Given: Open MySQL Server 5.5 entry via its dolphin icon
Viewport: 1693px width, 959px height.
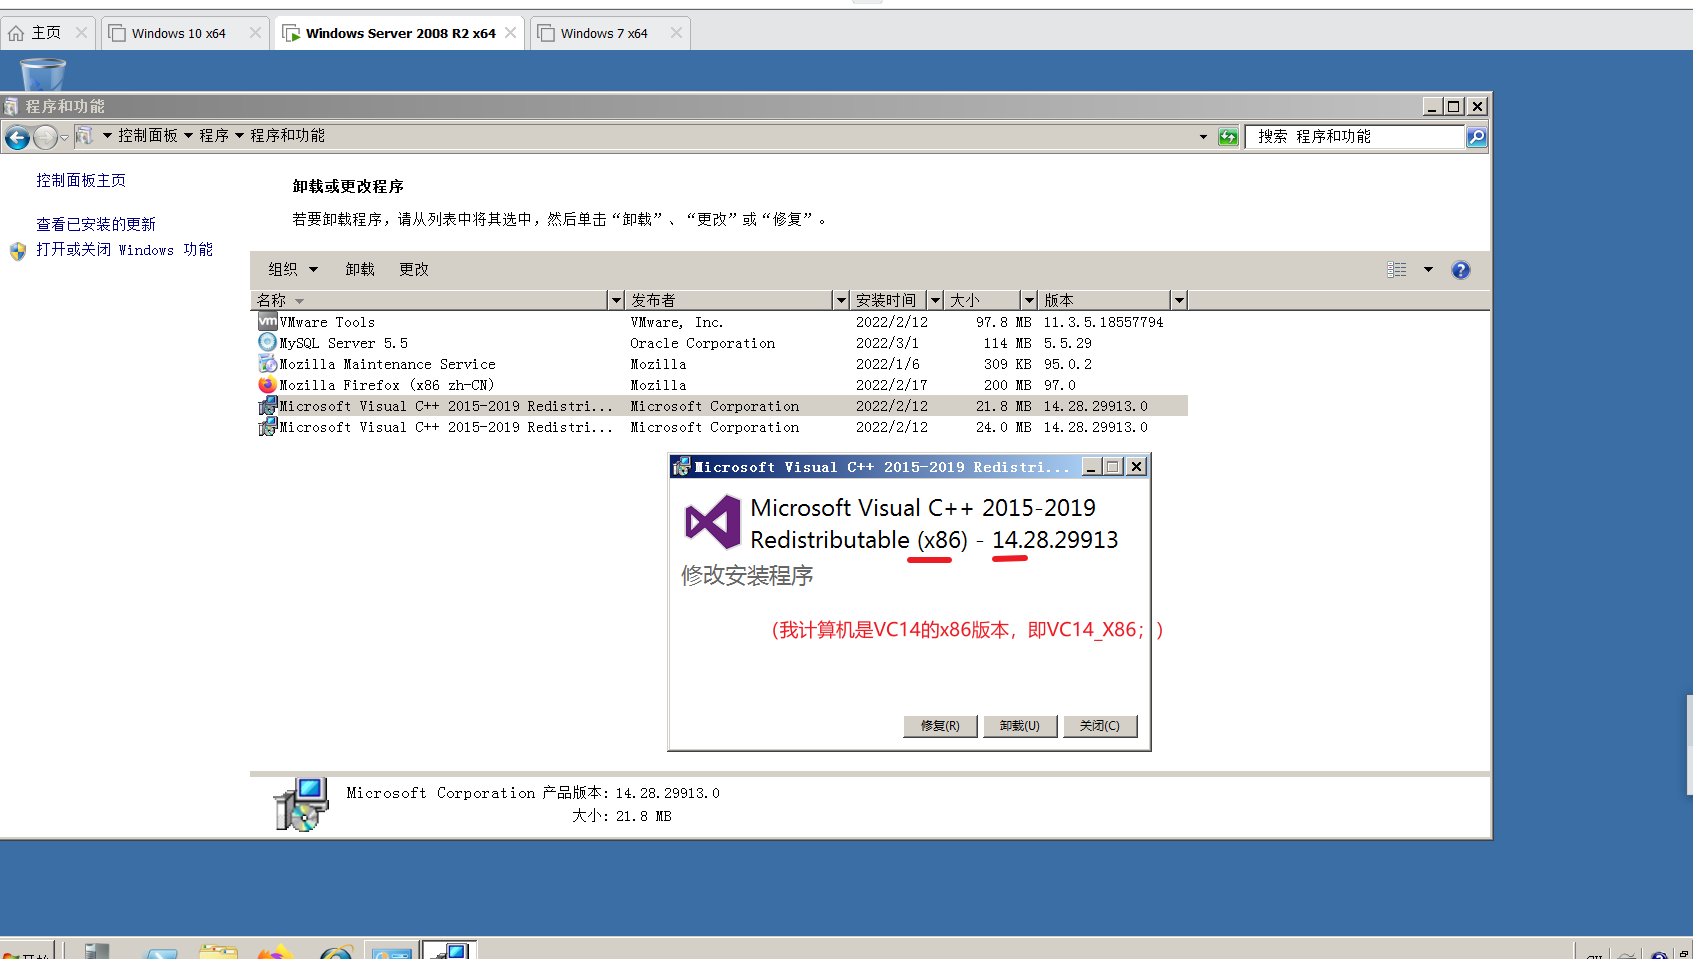Looking at the screenshot, I should [267, 342].
